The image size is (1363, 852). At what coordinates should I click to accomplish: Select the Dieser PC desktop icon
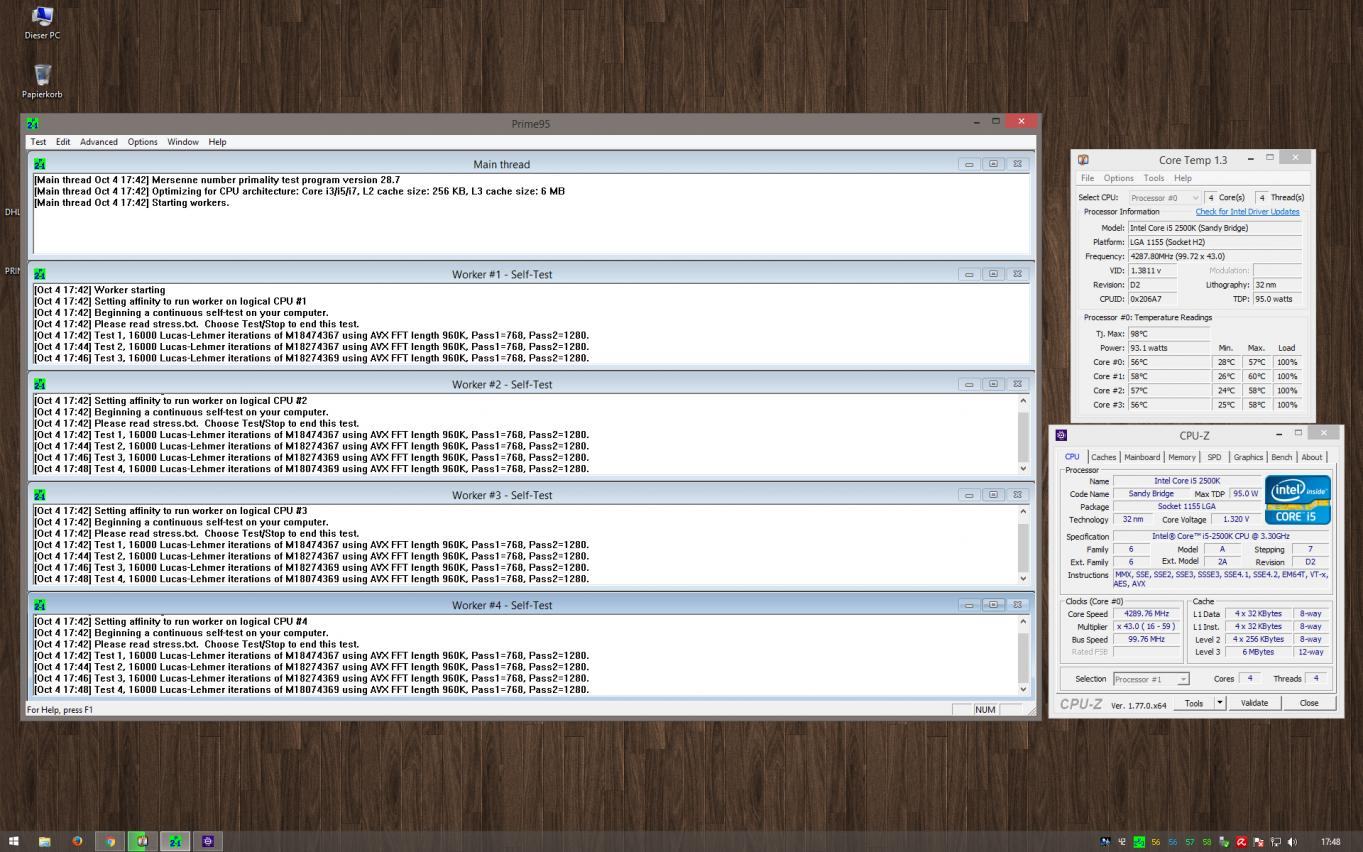pyautogui.click(x=42, y=22)
